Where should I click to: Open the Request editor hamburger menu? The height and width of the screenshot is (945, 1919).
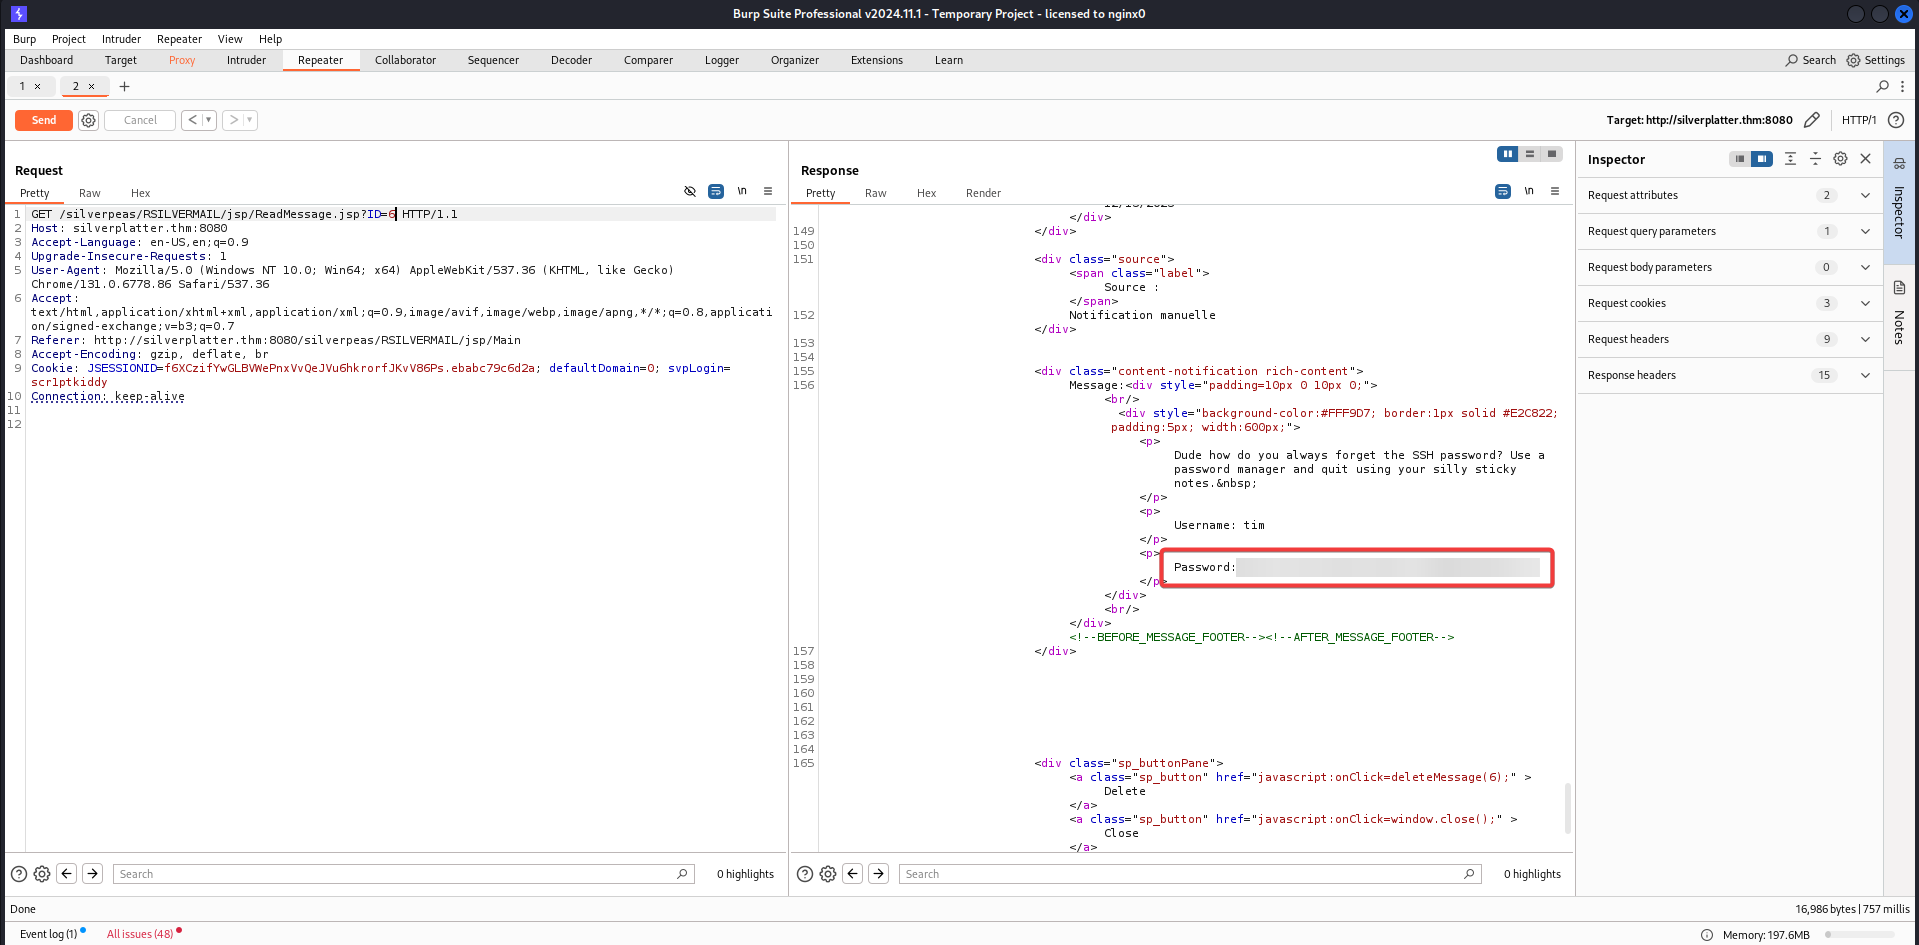pos(768,191)
